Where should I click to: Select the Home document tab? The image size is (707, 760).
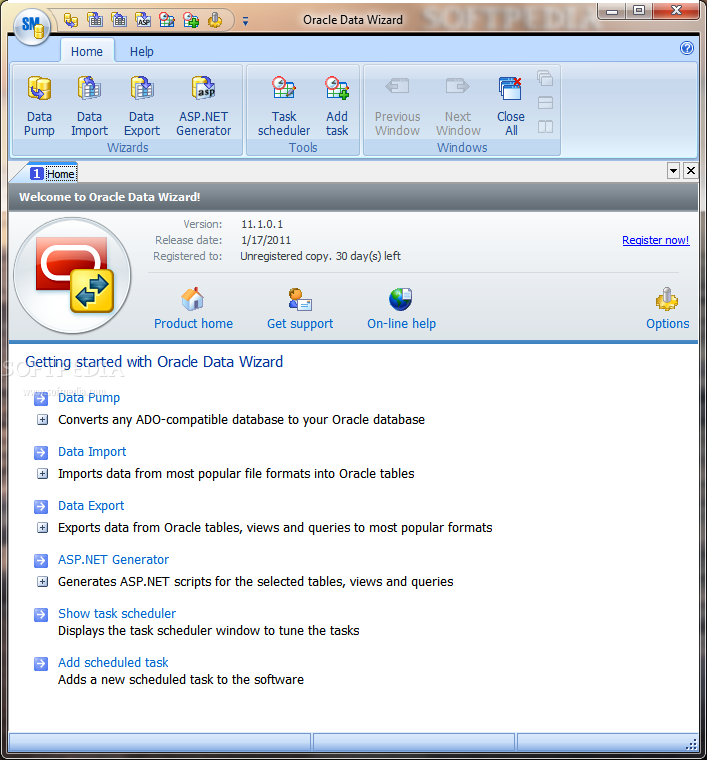pos(53,174)
